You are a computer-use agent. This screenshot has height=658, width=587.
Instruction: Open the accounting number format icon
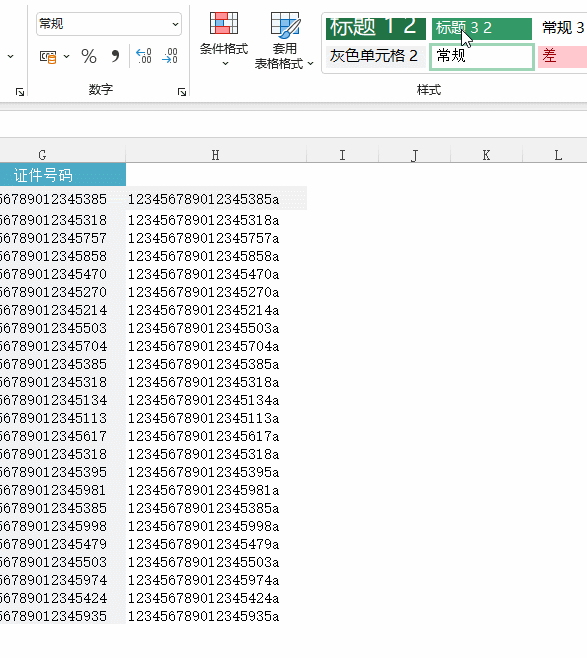click(x=48, y=57)
